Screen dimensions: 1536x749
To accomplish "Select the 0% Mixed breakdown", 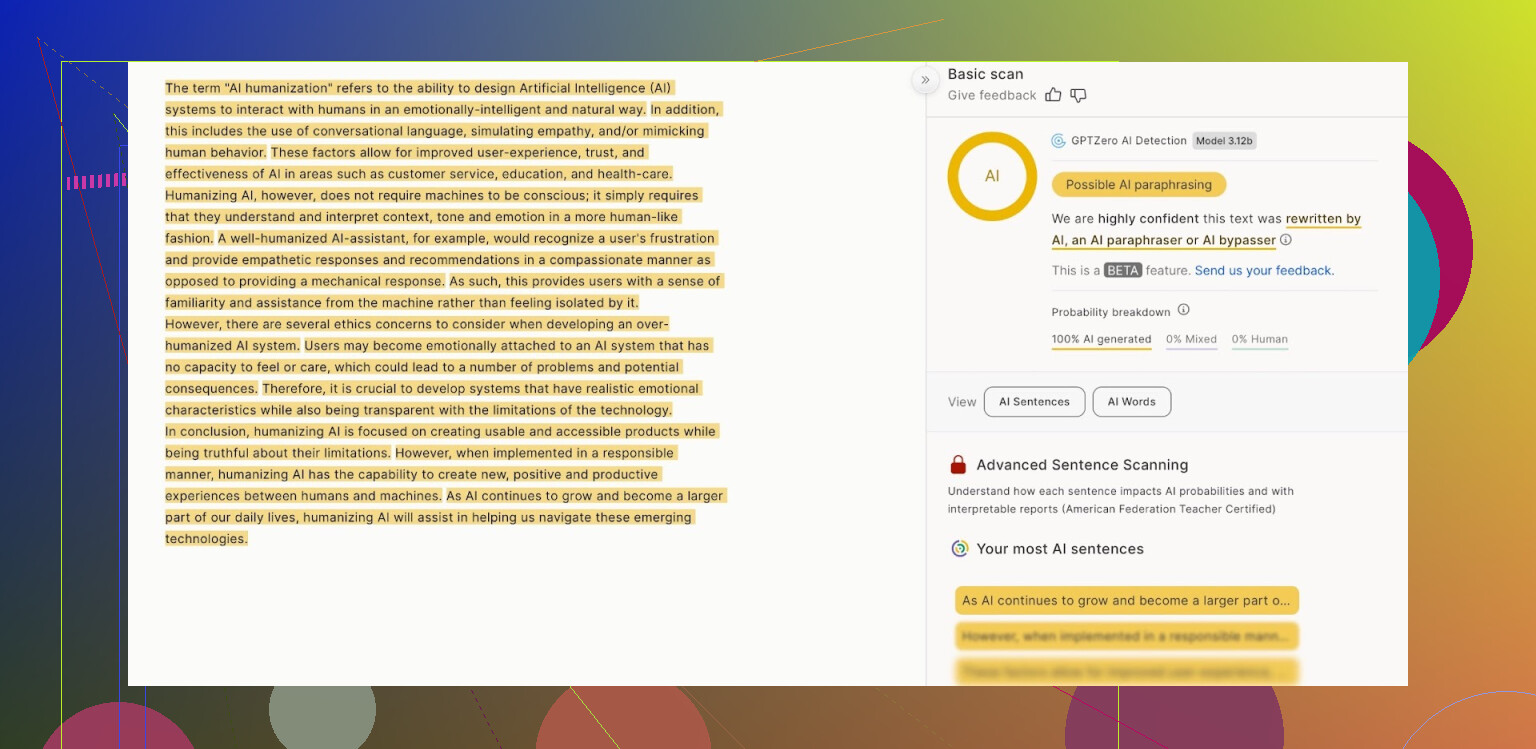I will [x=1191, y=339].
